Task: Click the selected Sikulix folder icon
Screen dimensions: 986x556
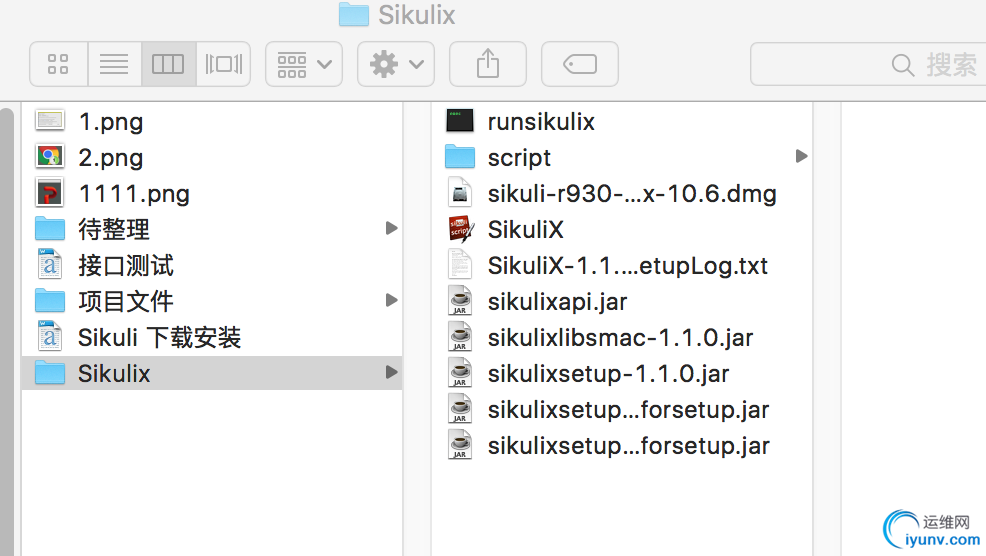Action: 50,373
